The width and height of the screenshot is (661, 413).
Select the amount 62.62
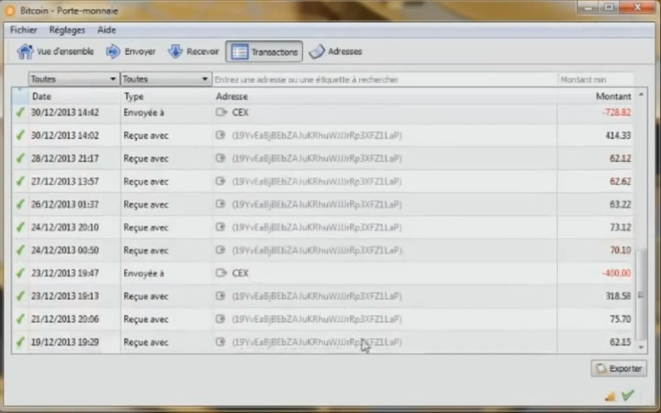pyautogui.click(x=620, y=181)
